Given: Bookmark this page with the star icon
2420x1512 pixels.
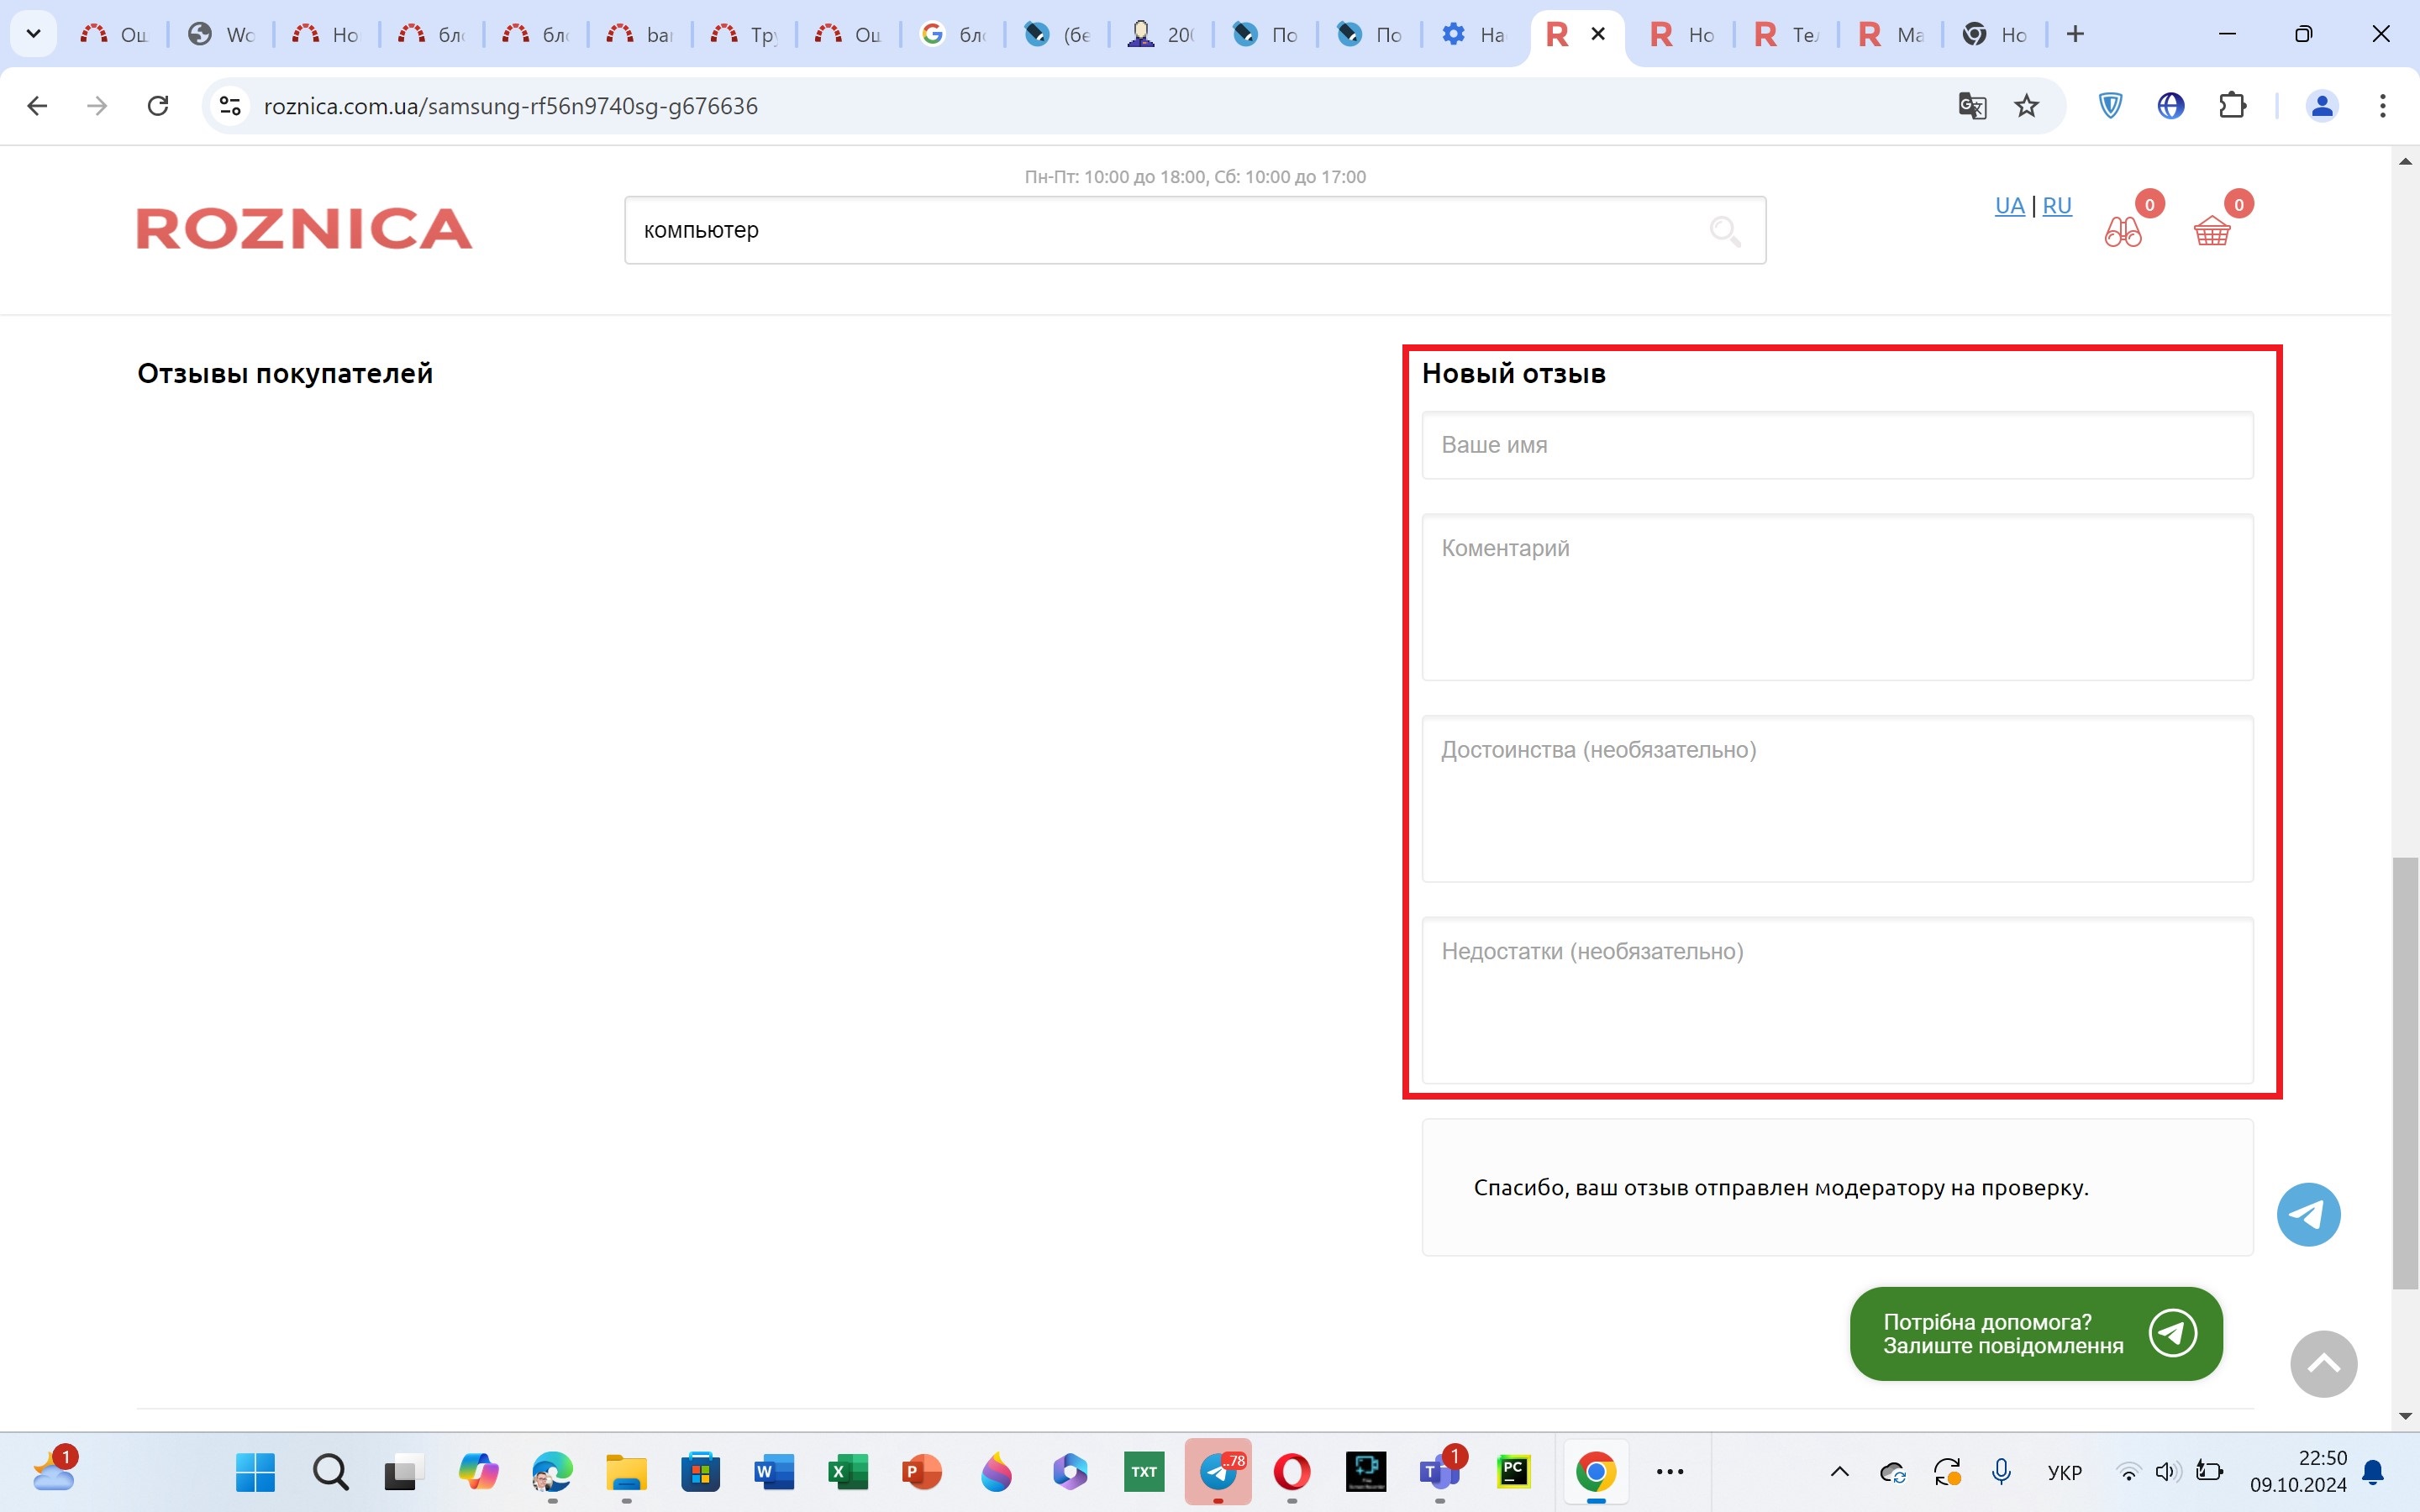Looking at the screenshot, I should [2026, 106].
